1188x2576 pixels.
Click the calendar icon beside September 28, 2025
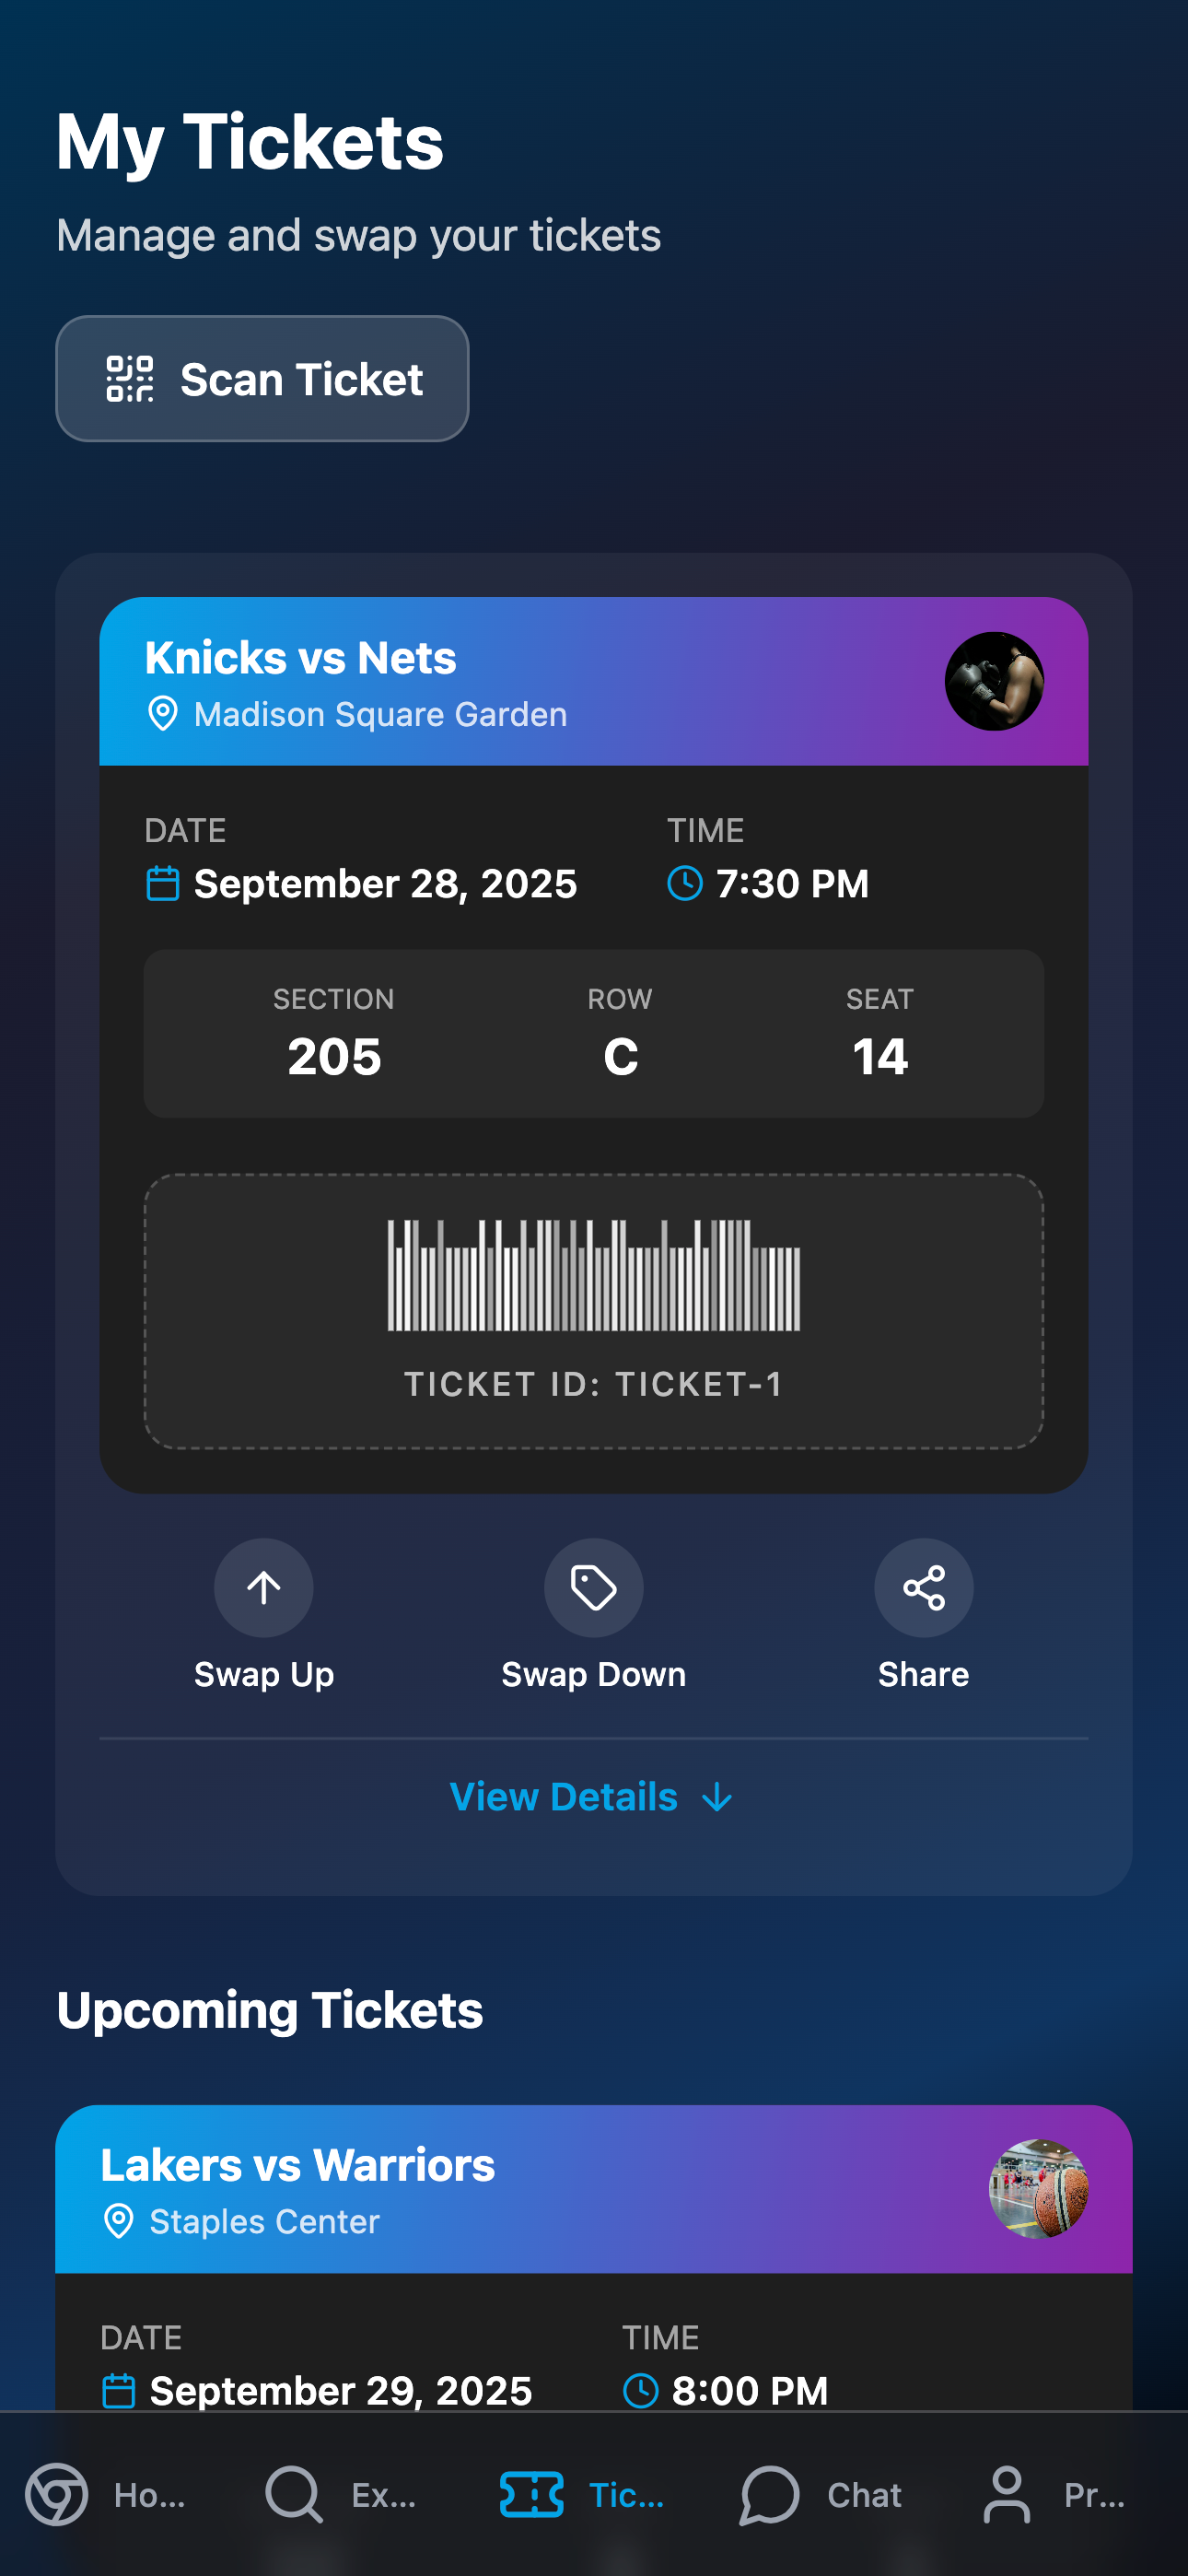click(x=163, y=883)
